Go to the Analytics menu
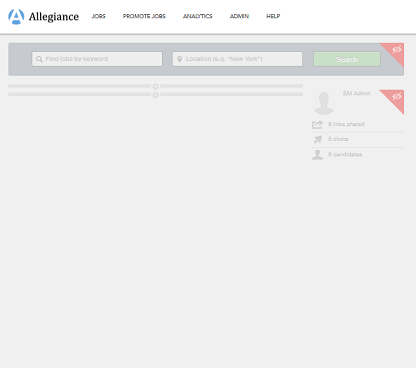The image size is (416, 368). pos(198,16)
